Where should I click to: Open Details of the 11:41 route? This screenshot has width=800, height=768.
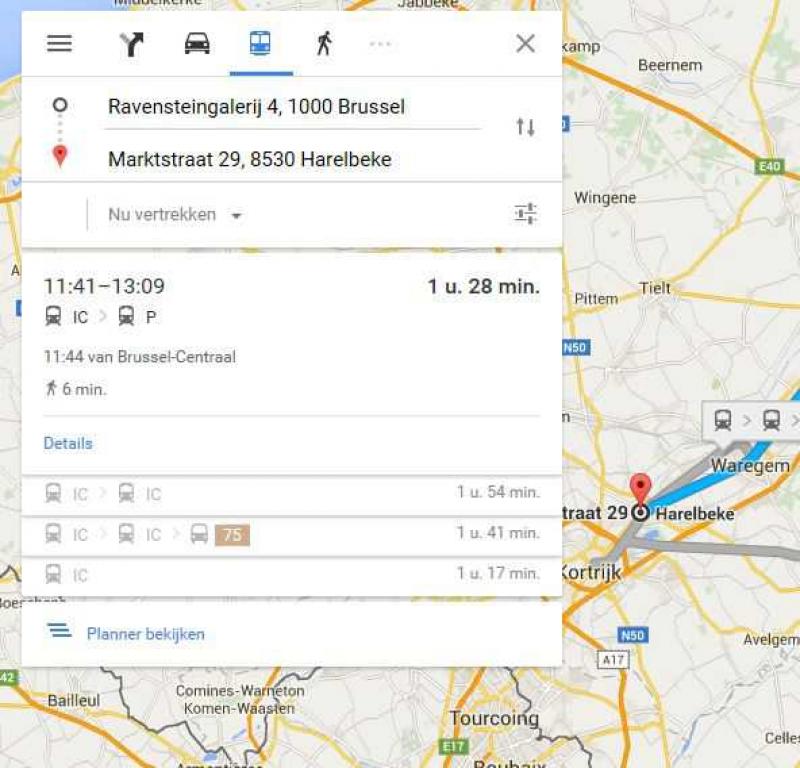[68, 443]
